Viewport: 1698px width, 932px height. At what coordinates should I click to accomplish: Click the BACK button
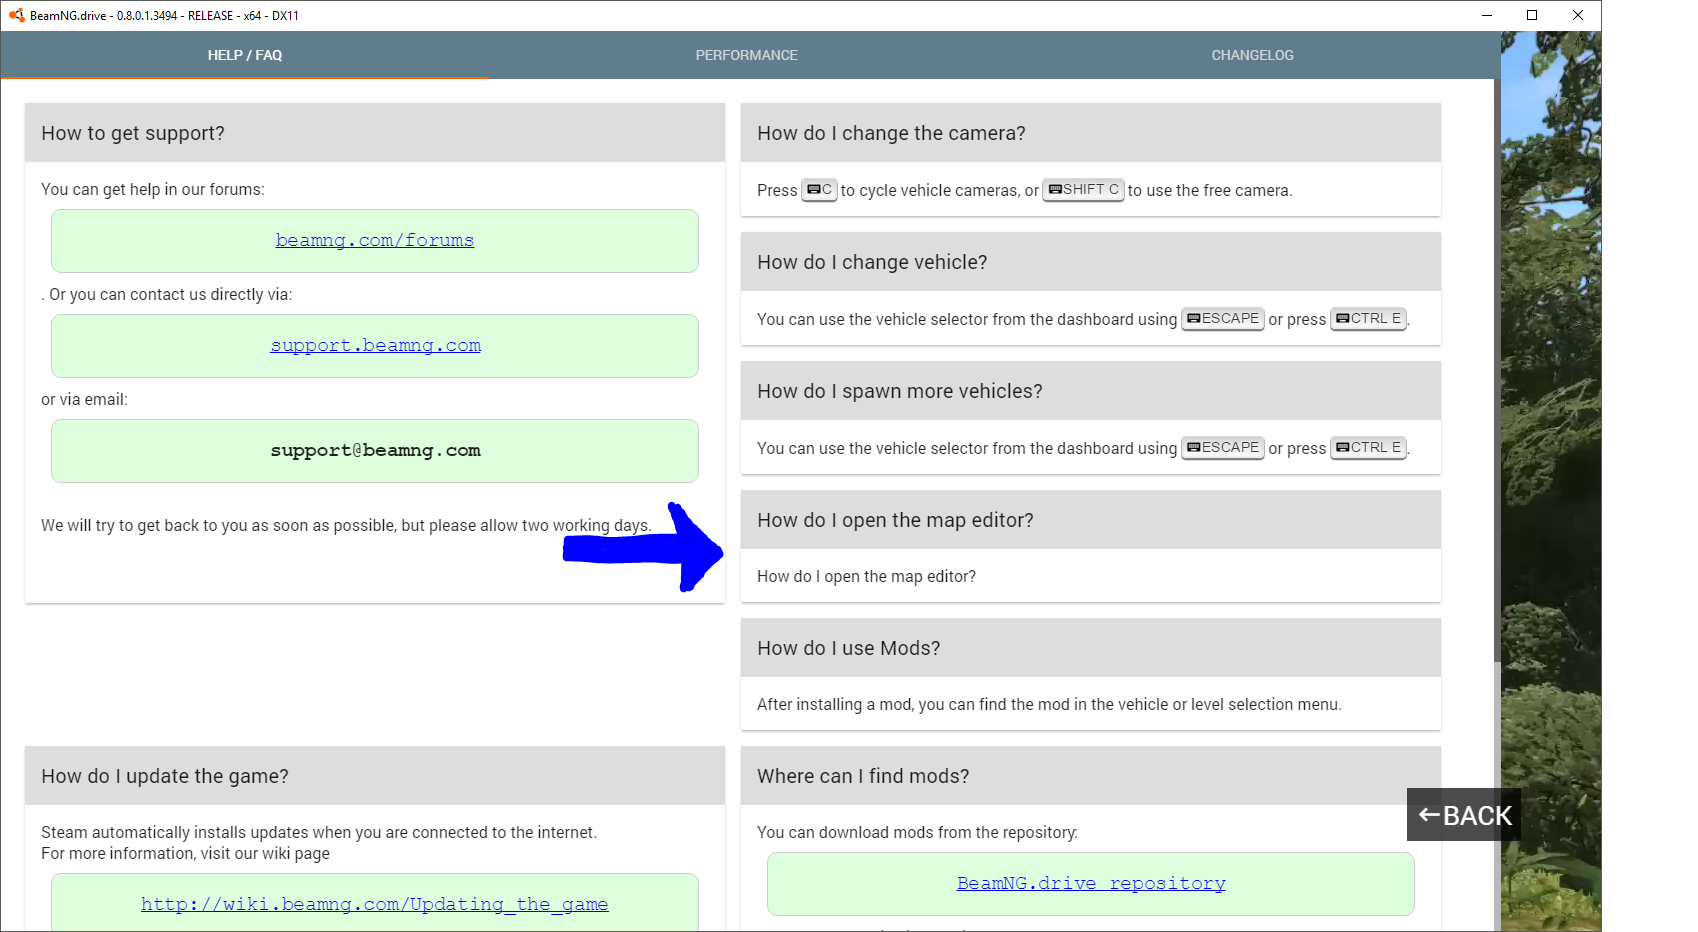pos(1464,815)
